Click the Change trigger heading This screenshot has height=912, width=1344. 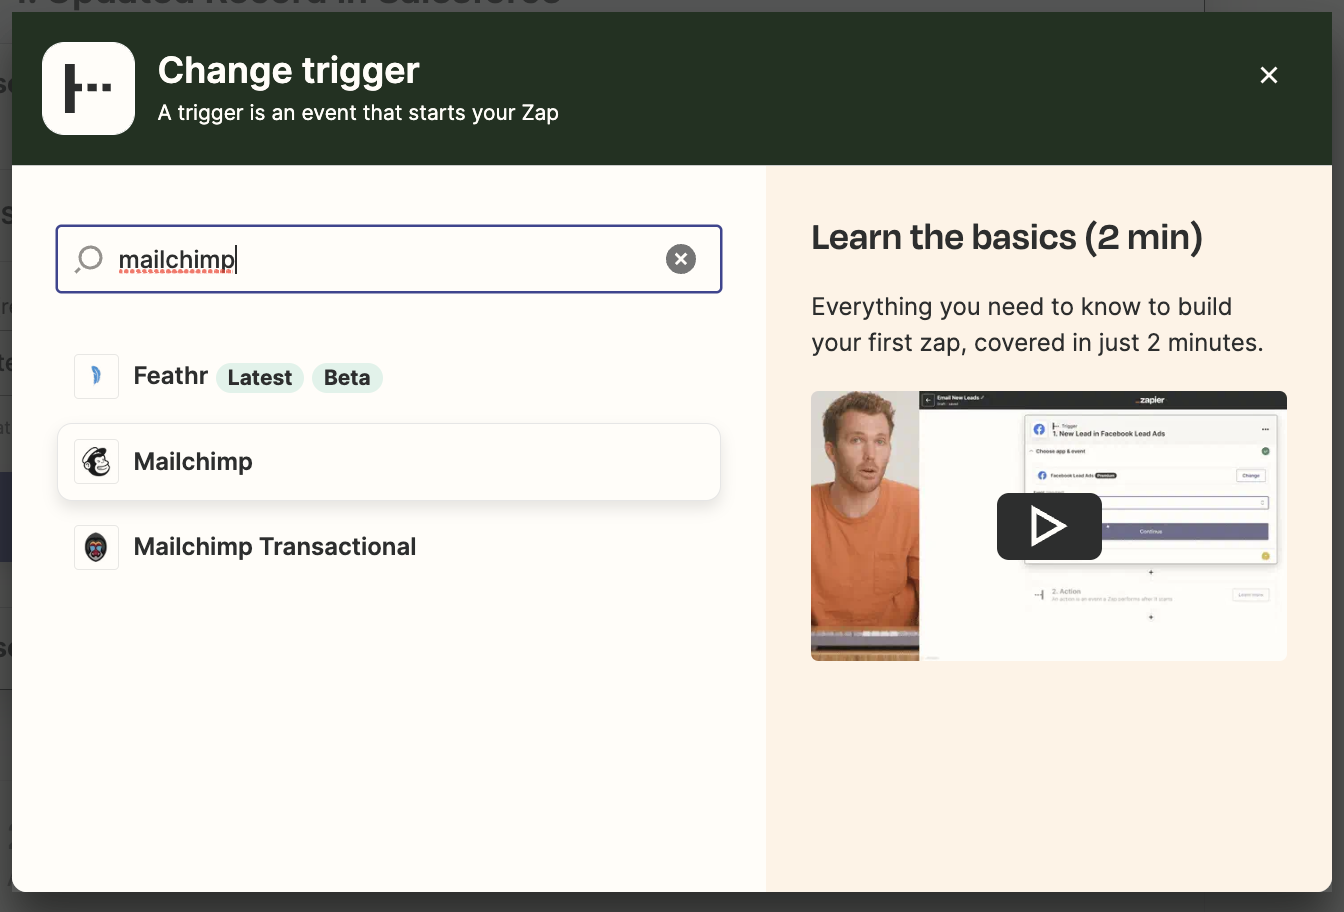coord(289,70)
